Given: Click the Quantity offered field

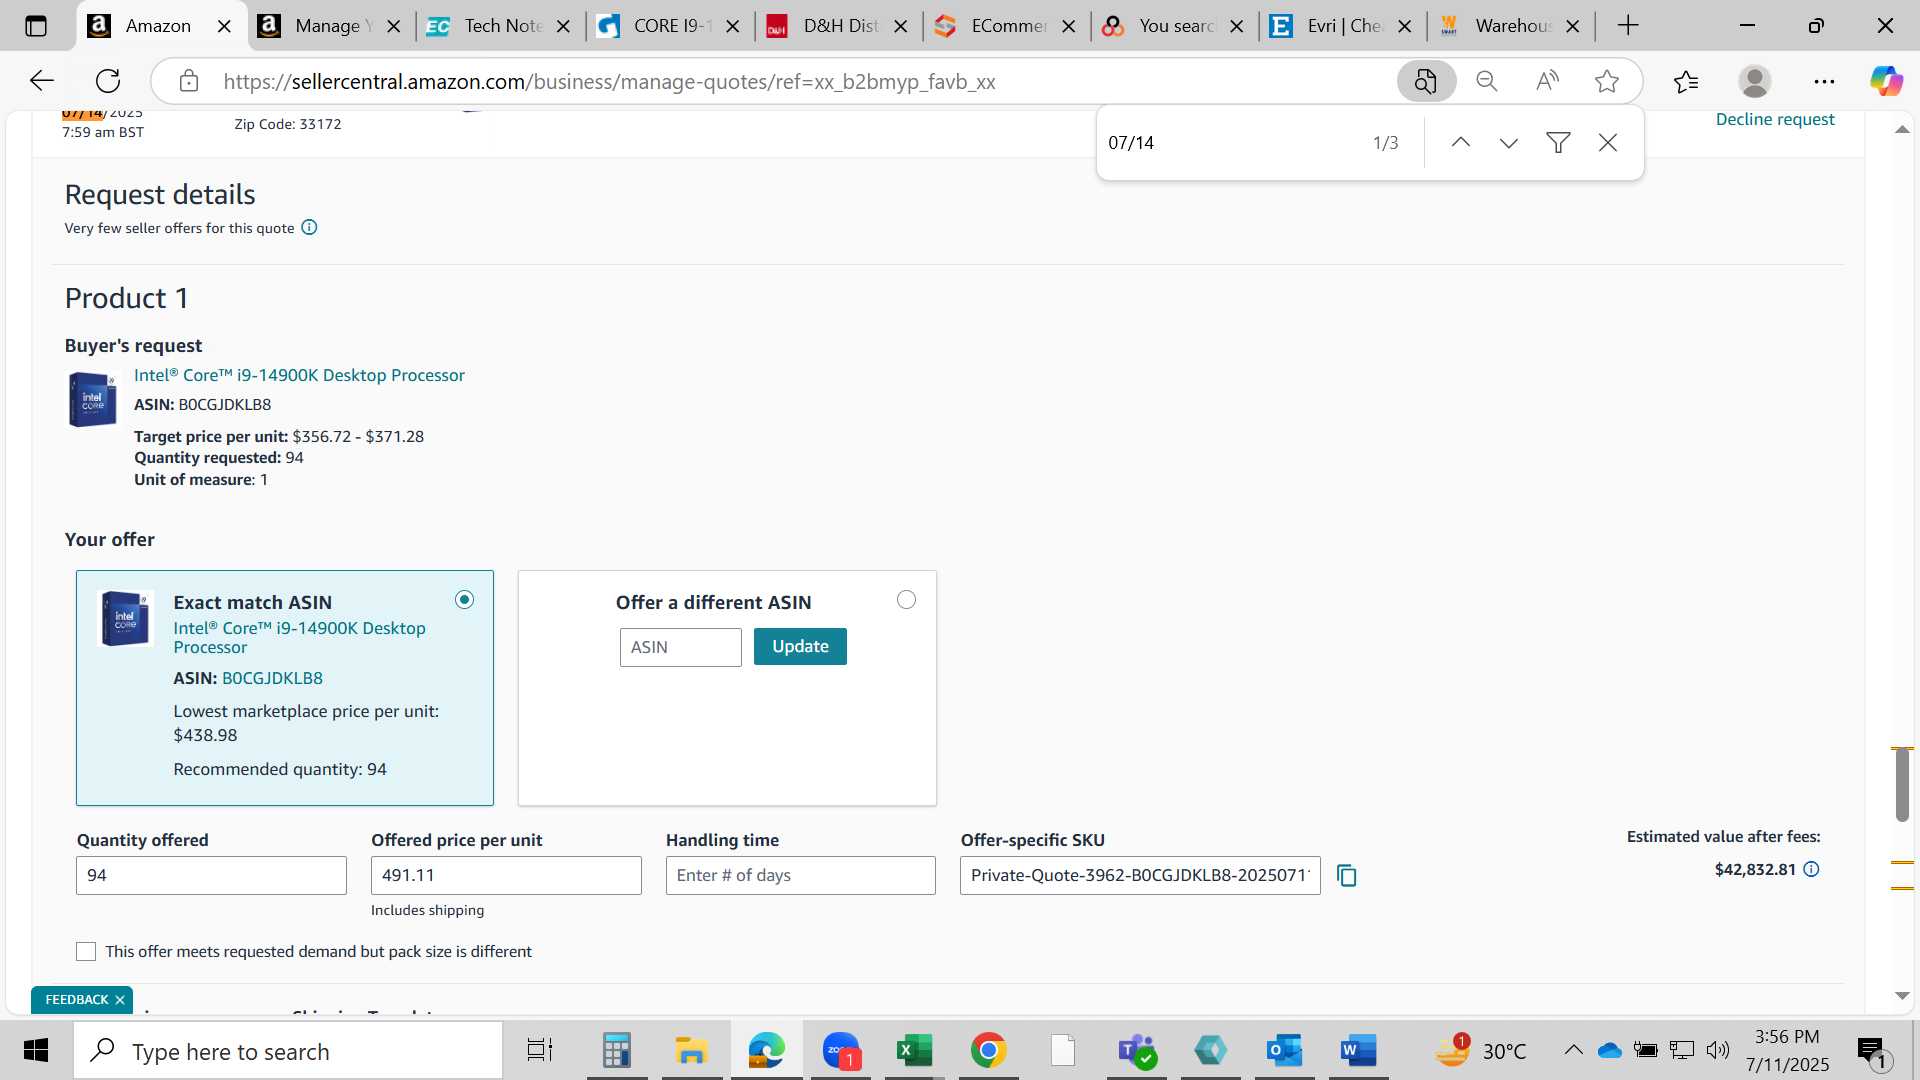Looking at the screenshot, I should pyautogui.click(x=211, y=876).
